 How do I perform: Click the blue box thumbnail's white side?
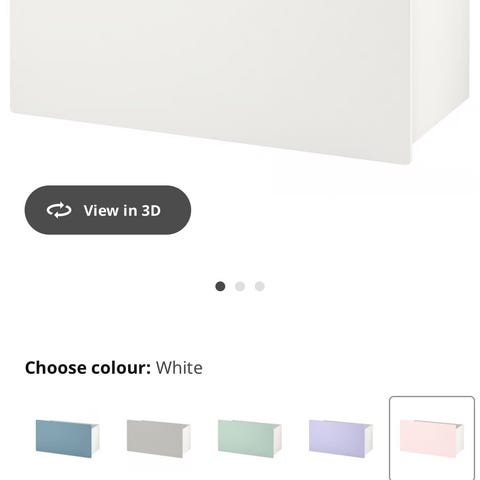point(95,438)
